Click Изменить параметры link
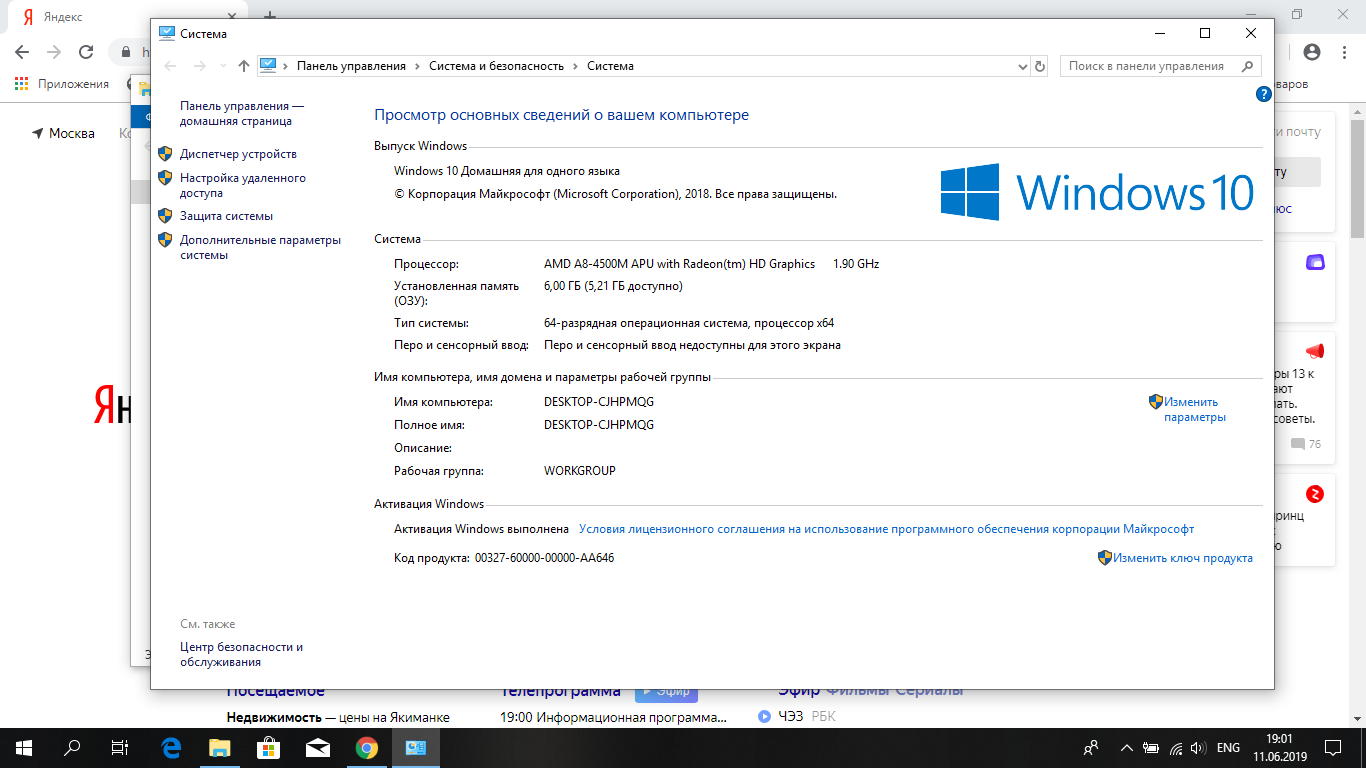The width and height of the screenshot is (1366, 768). (x=1195, y=409)
